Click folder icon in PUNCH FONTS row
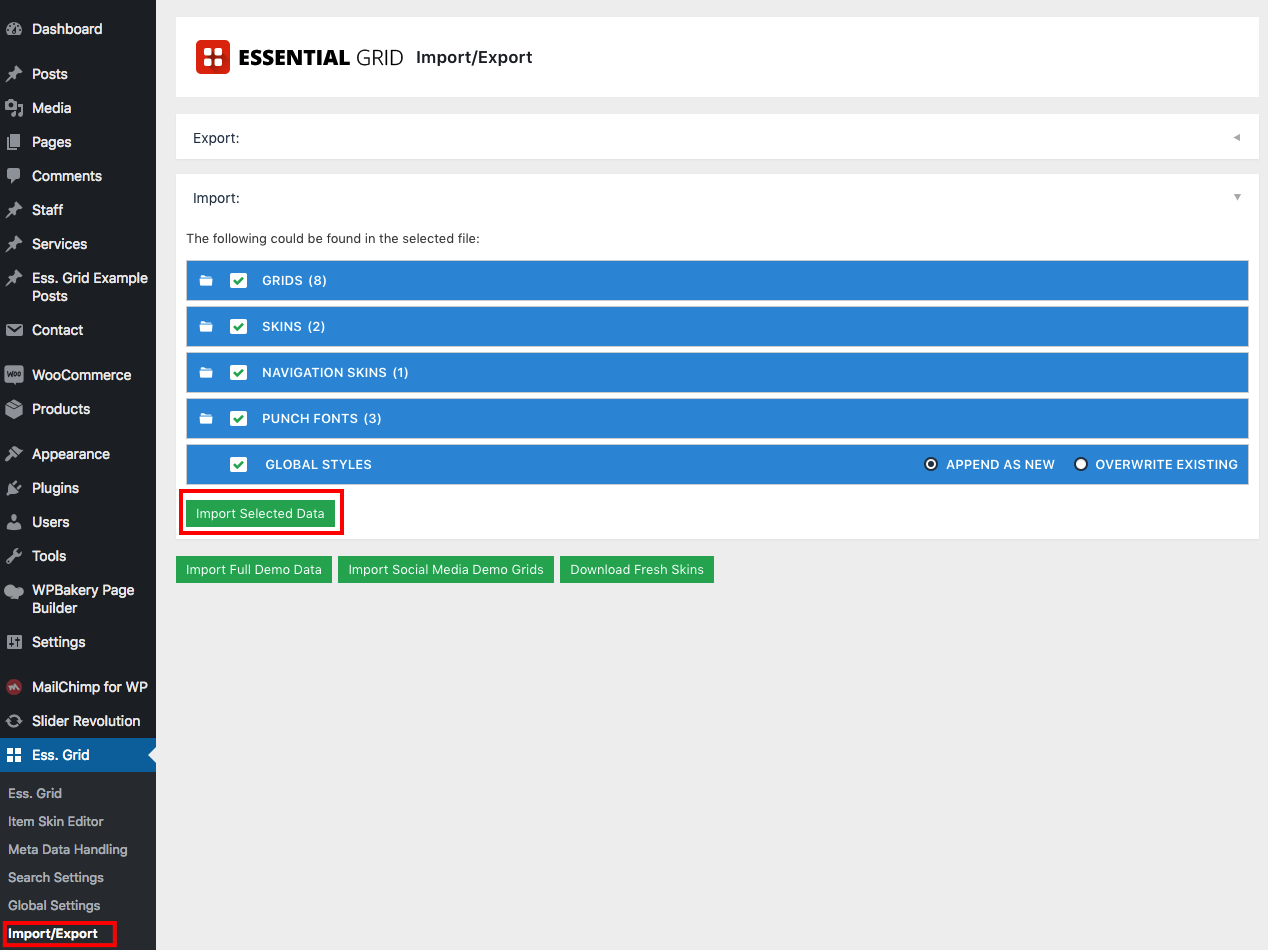1268x950 pixels. click(x=206, y=419)
